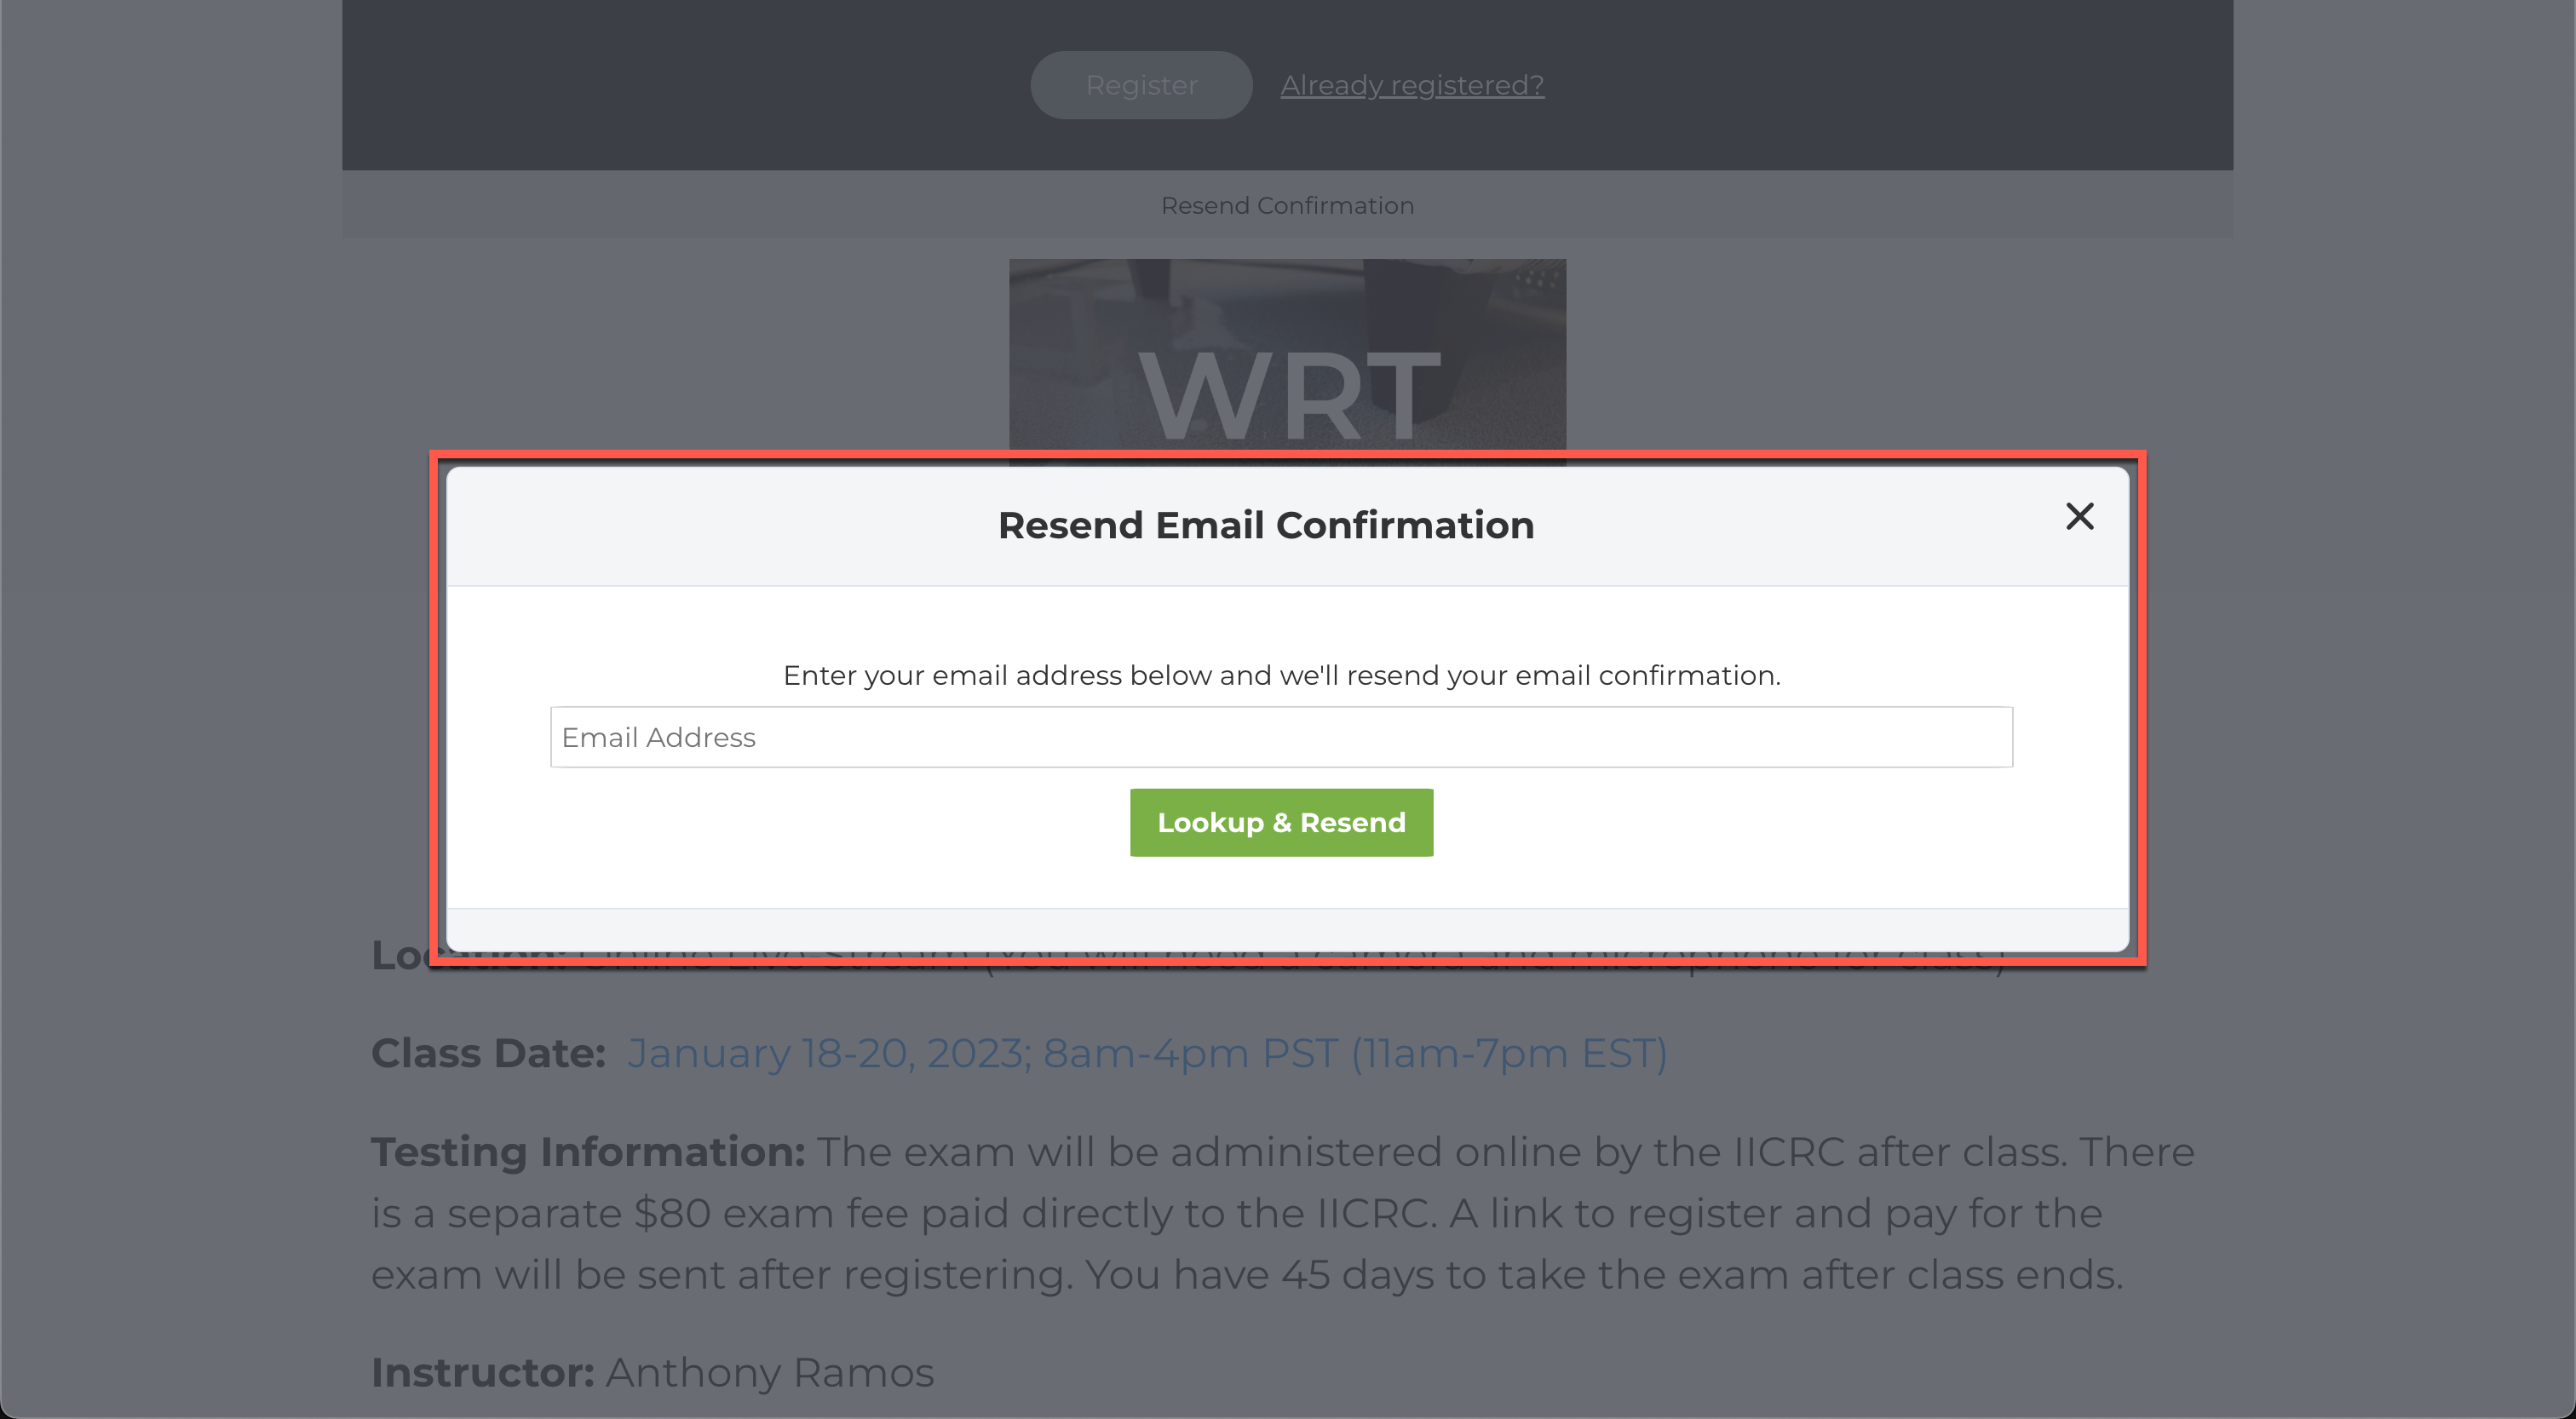Click the "Class Date:" label
2576x1419 pixels.
click(488, 1053)
